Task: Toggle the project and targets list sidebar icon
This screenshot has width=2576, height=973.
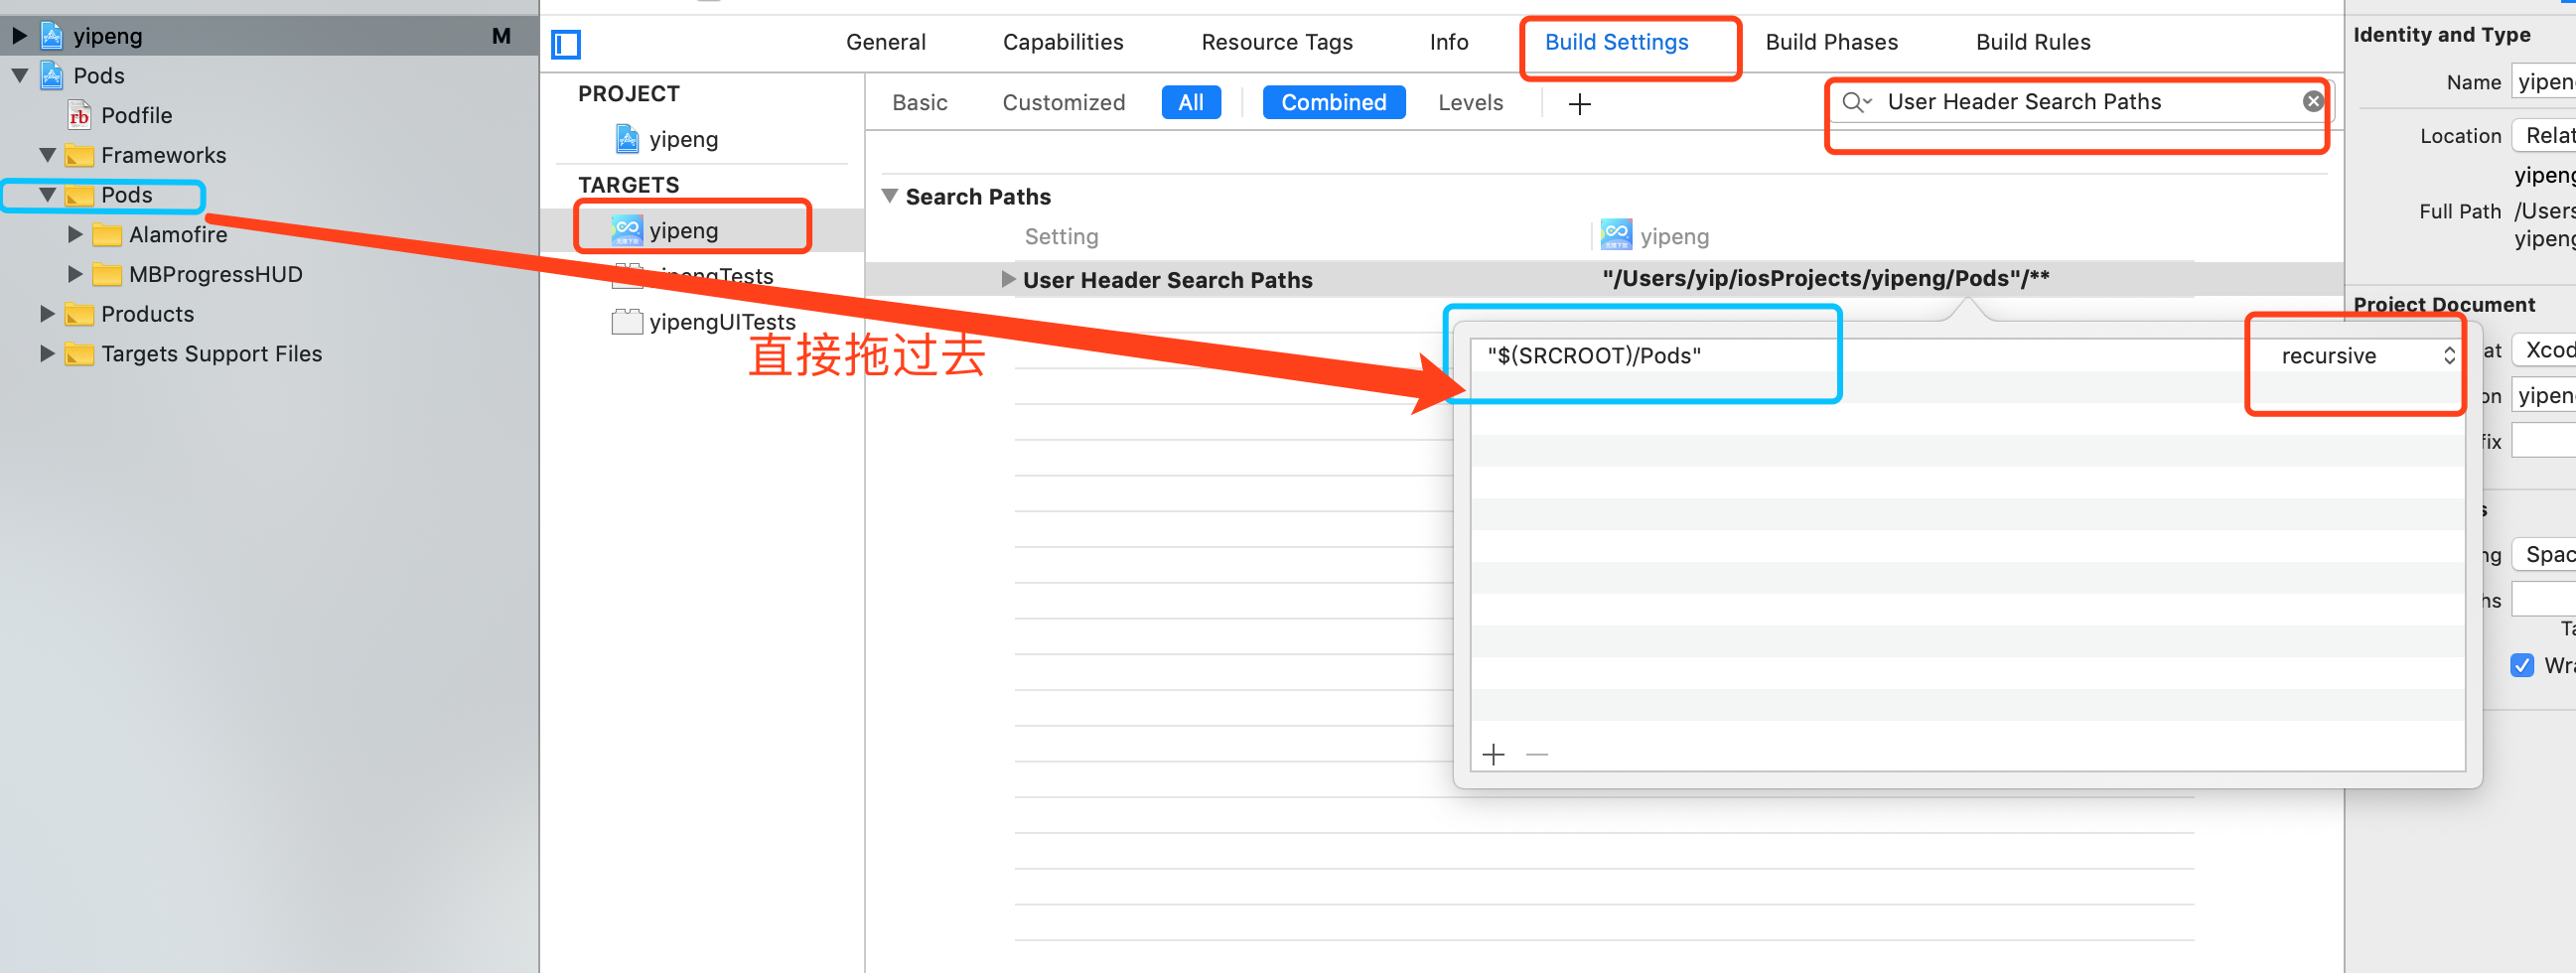Action: click(566, 44)
